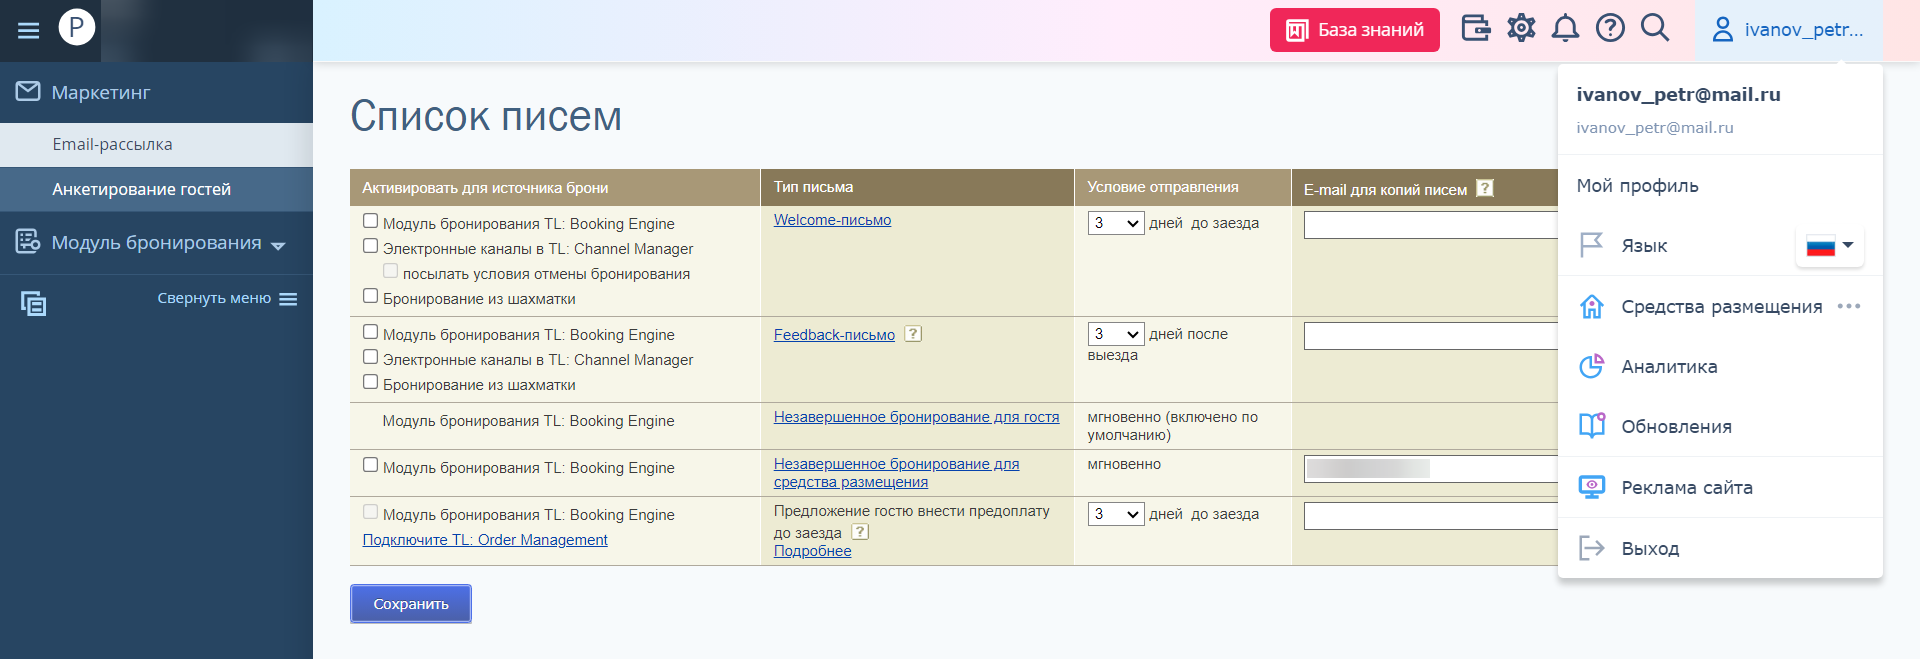Click help icon in E-mail для копий header
This screenshot has width=1920, height=659.
[x=1485, y=188]
